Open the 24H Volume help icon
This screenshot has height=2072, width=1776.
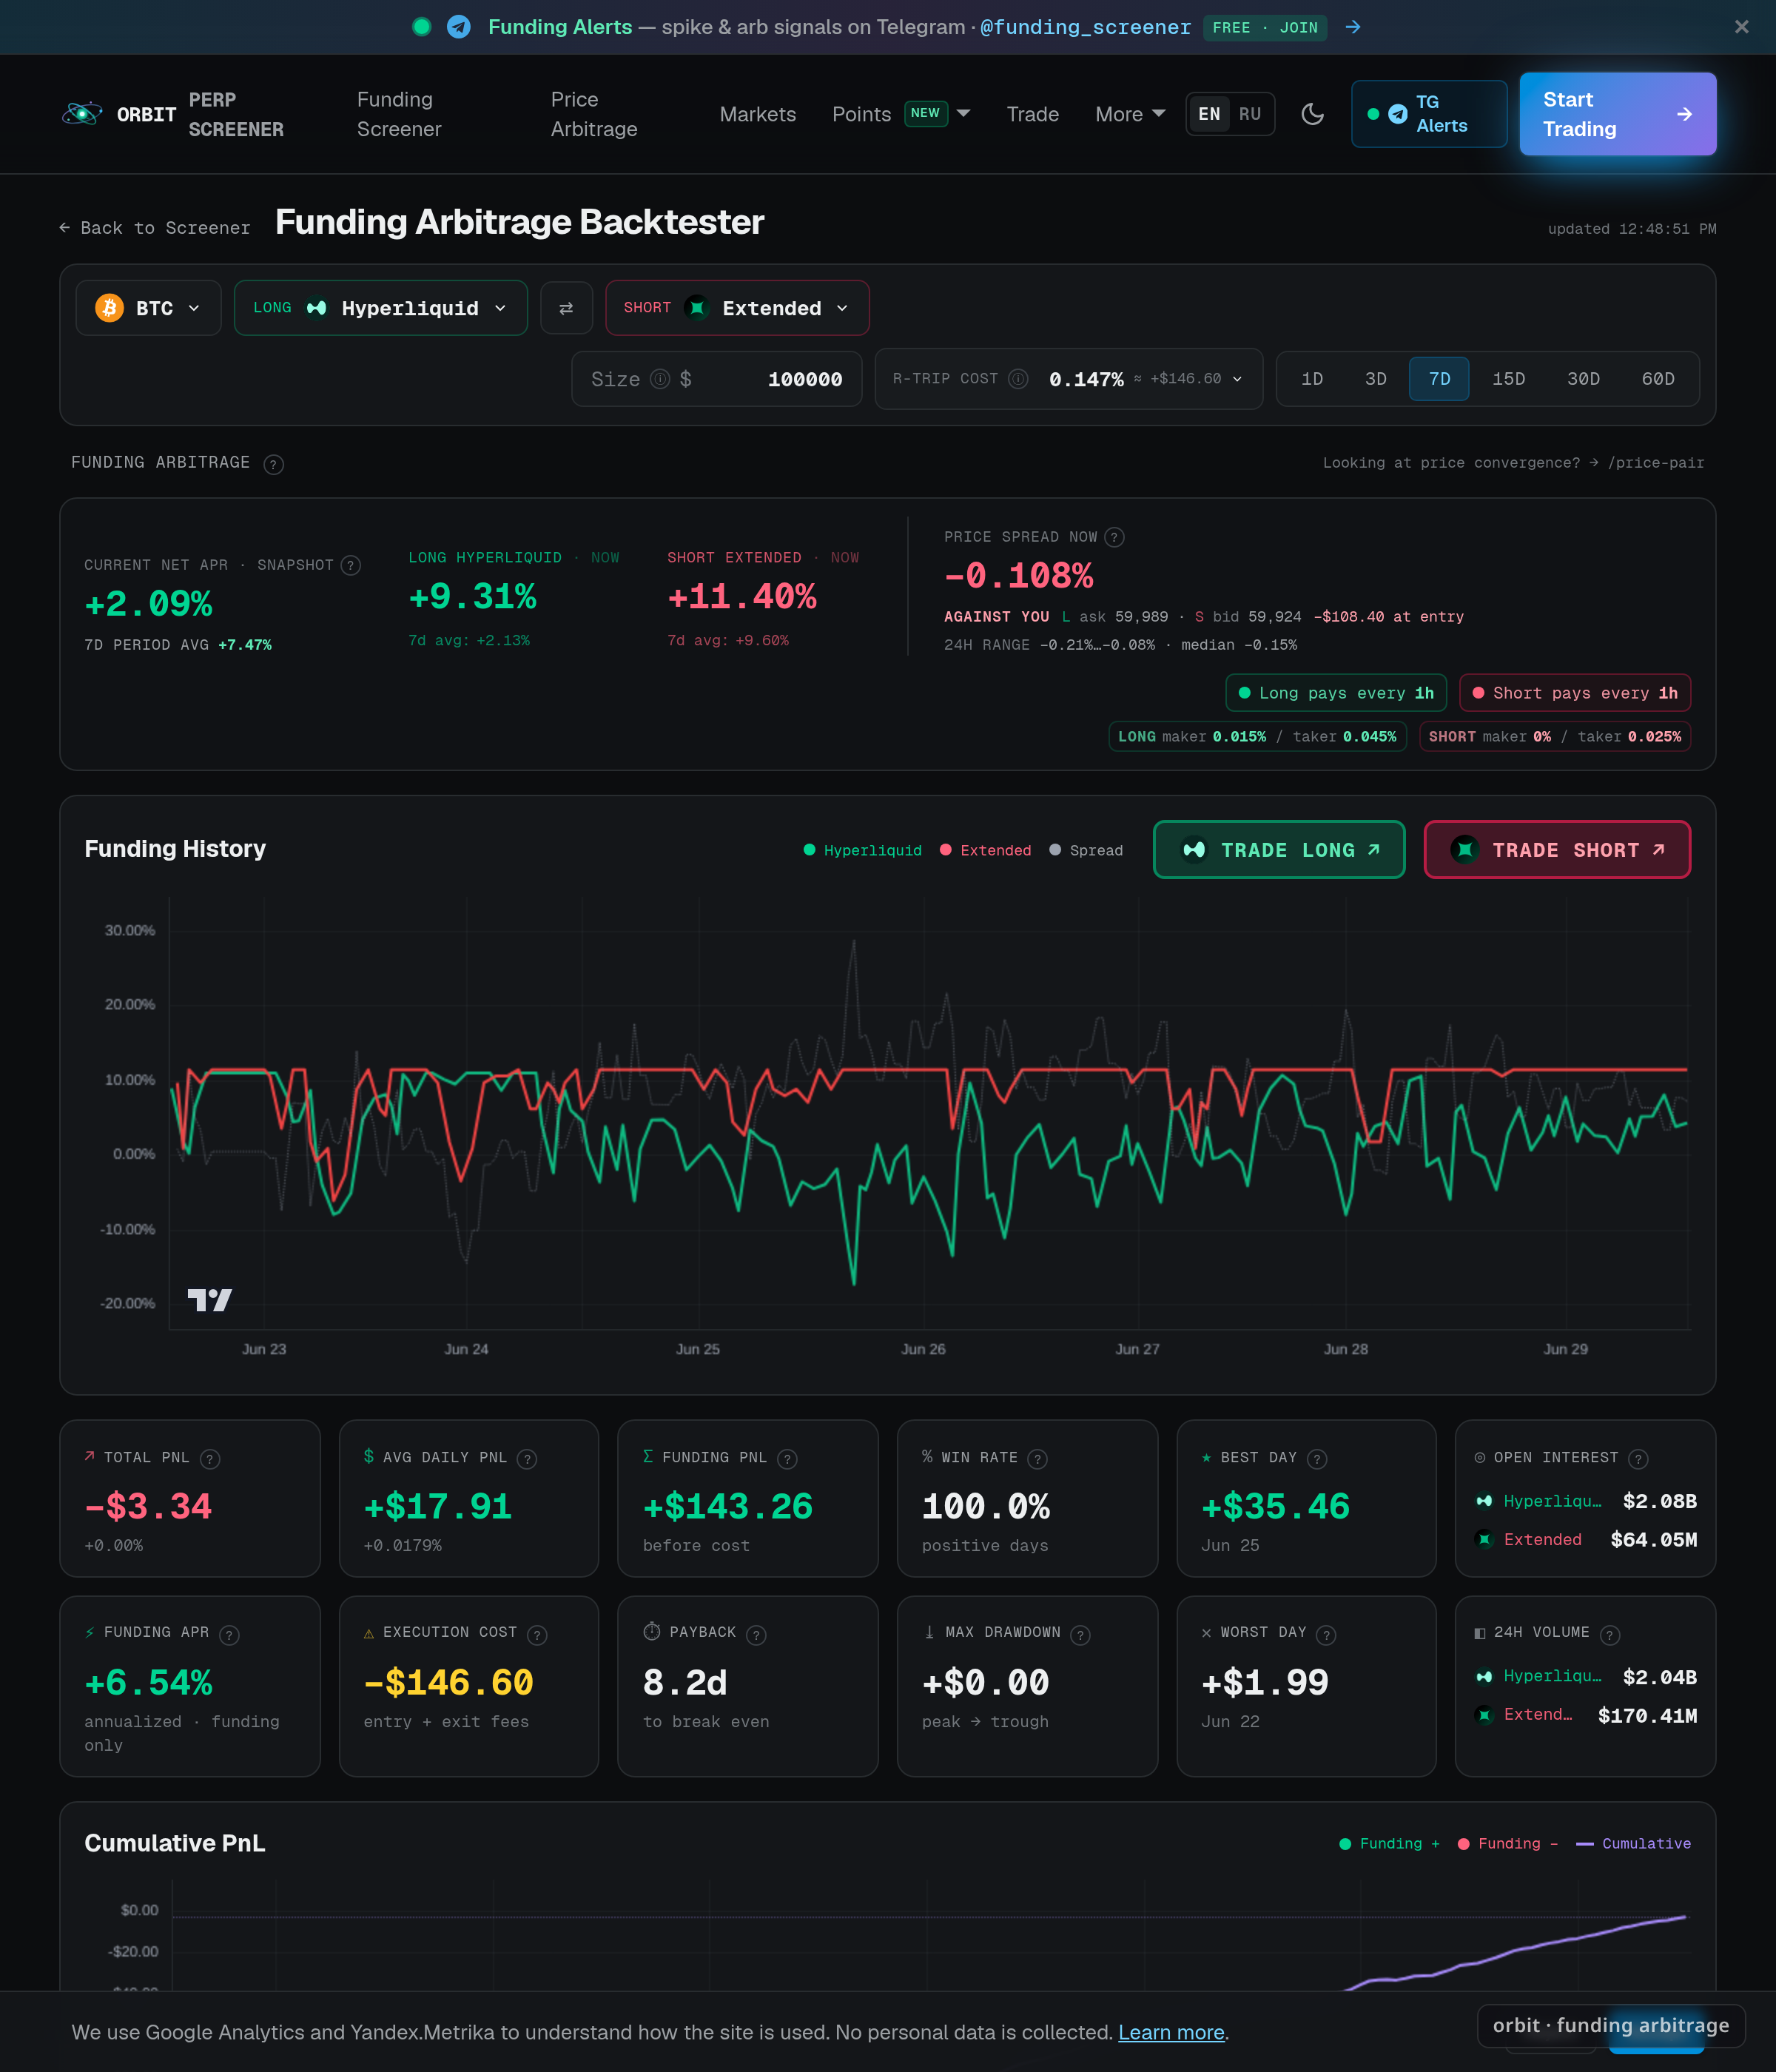[1609, 1635]
